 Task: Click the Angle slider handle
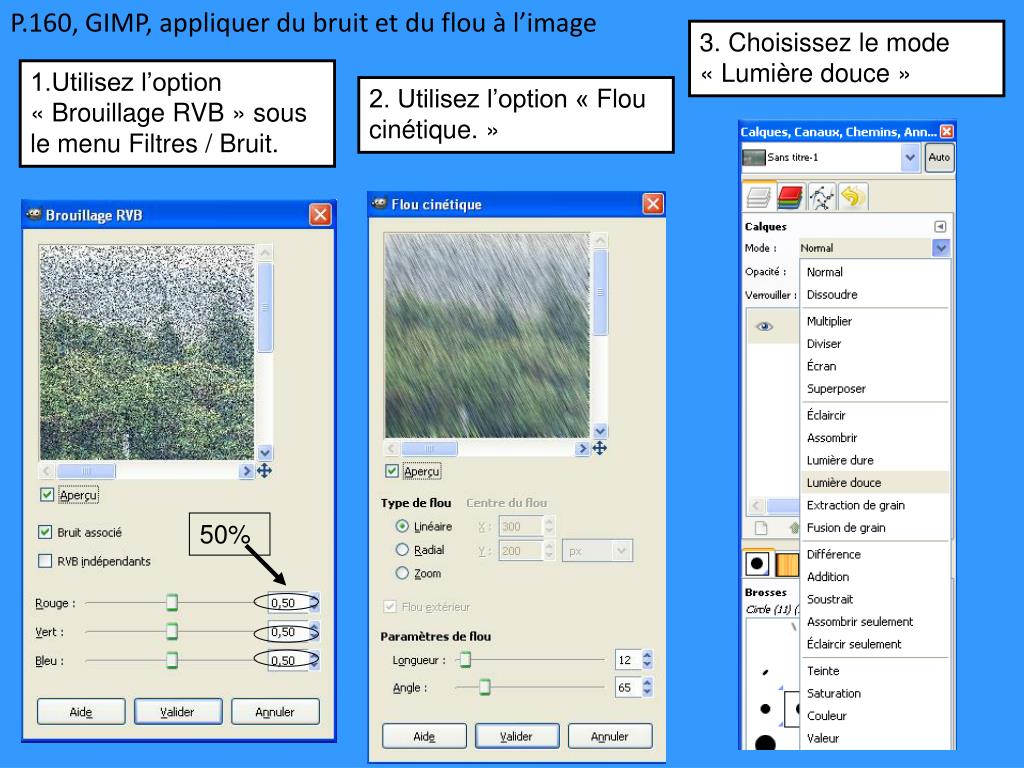tap(485, 687)
